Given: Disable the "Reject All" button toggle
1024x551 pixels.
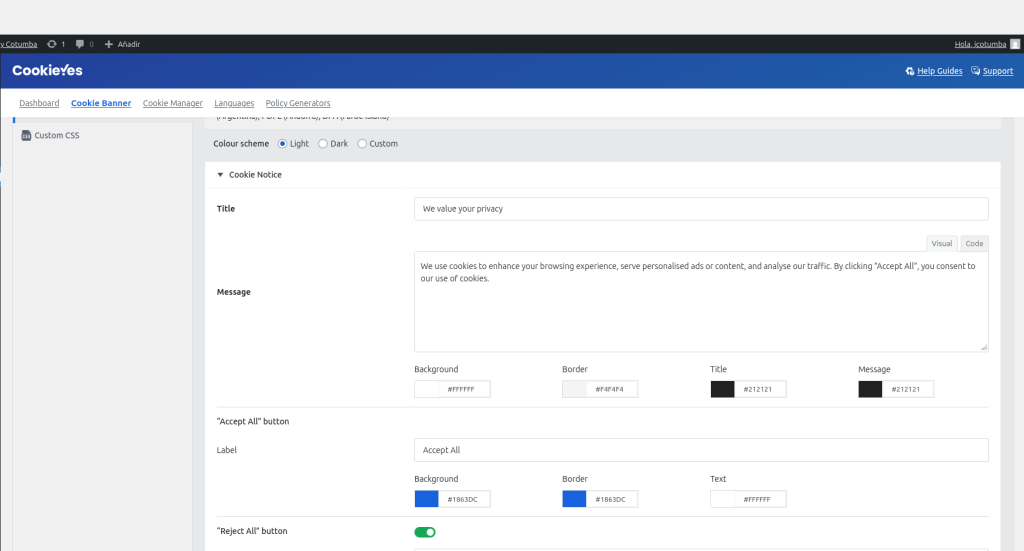Looking at the screenshot, I should point(425,532).
